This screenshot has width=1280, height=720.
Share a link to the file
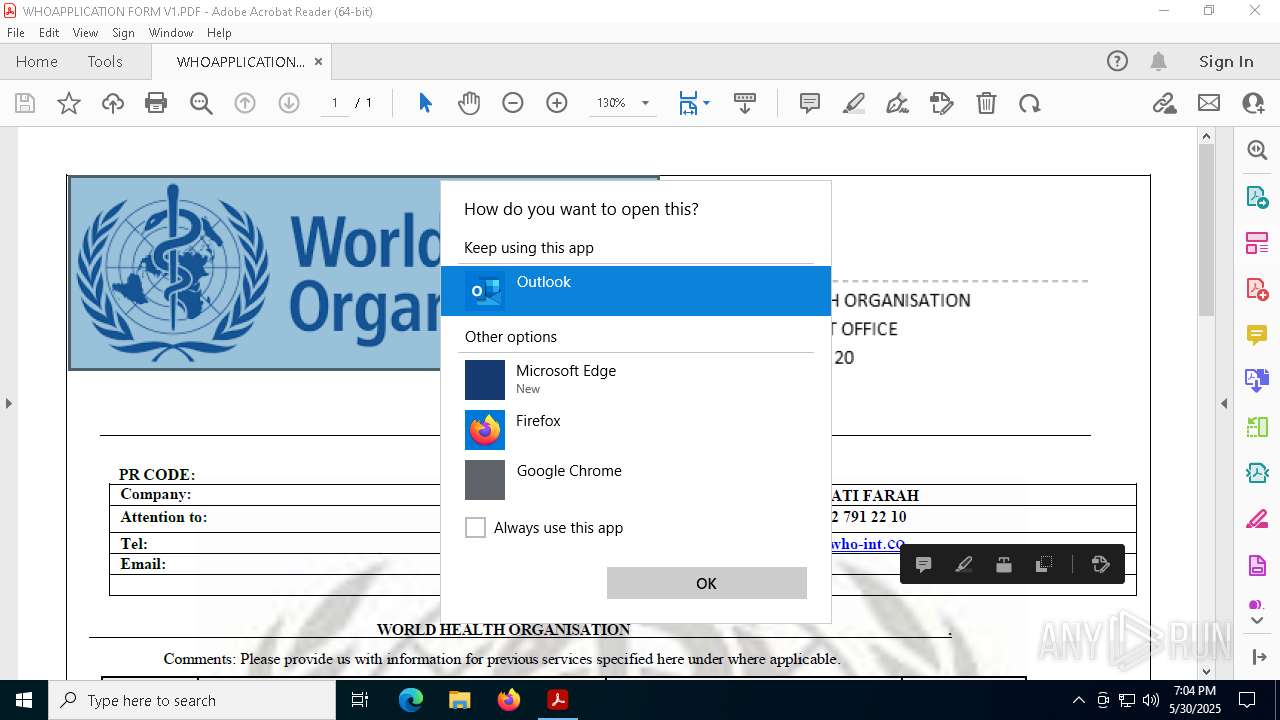click(1165, 103)
